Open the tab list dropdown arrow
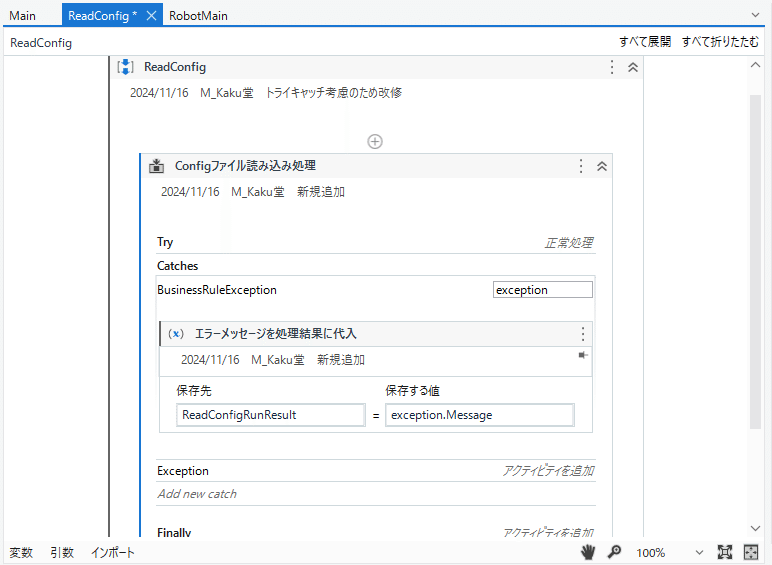The width and height of the screenshot is (772, 565). coord(755,15)
